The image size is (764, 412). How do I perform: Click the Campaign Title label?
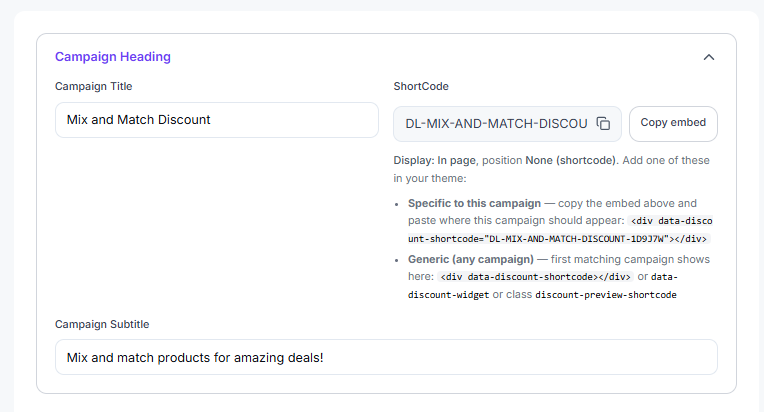pos(94,86)
